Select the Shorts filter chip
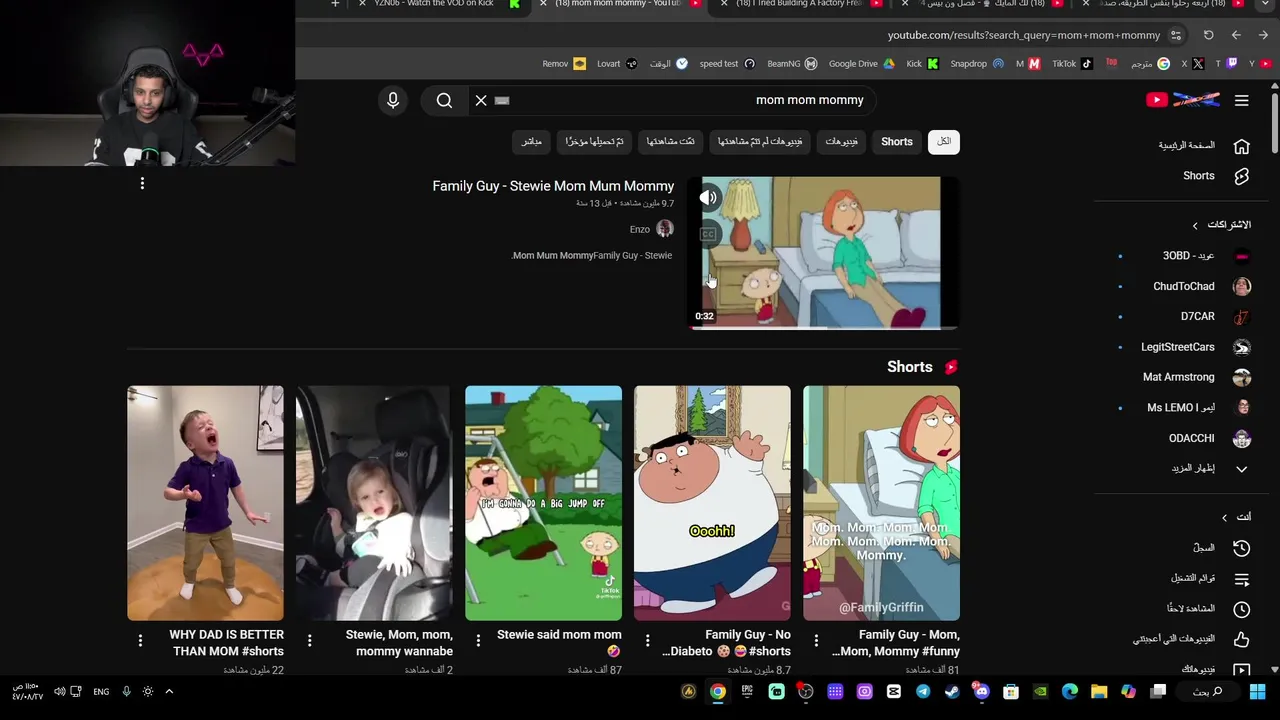Screen dimensions: 1280x720 897,142
